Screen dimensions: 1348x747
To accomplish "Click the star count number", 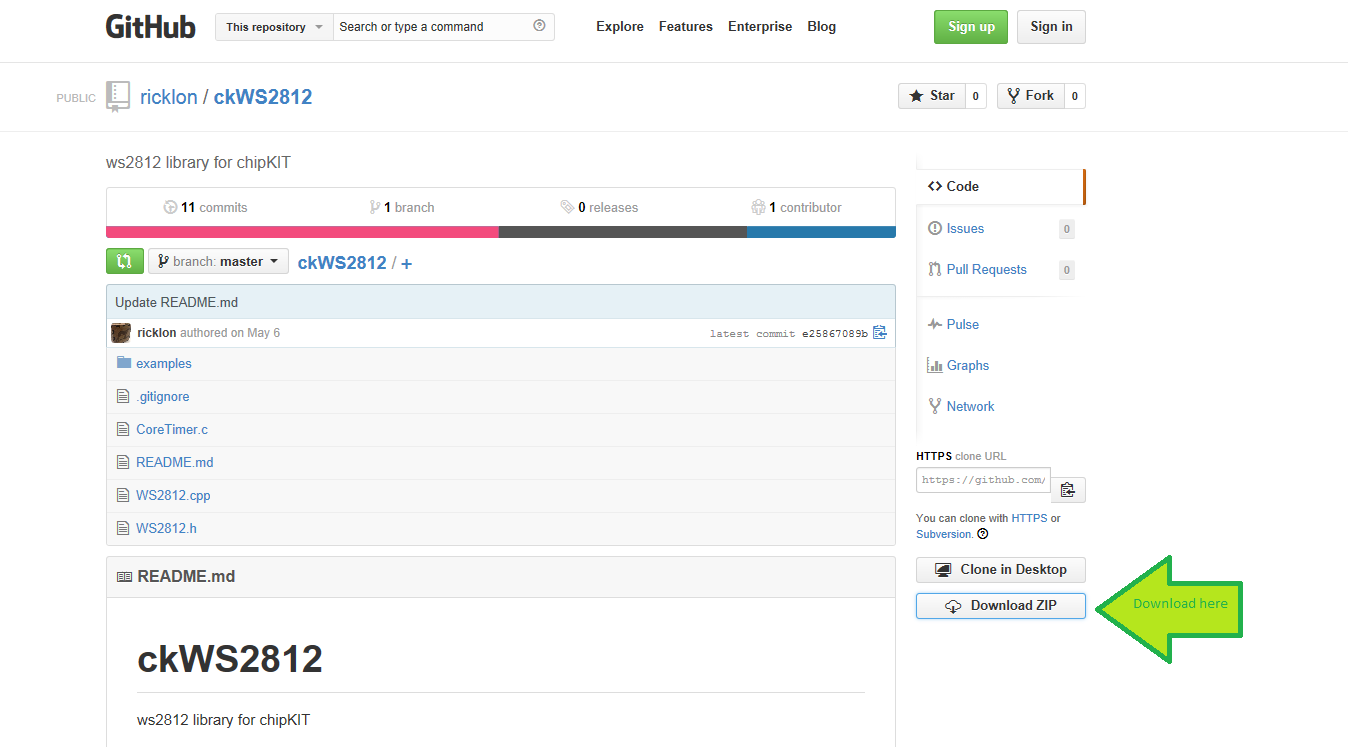I will click(976, 96).
